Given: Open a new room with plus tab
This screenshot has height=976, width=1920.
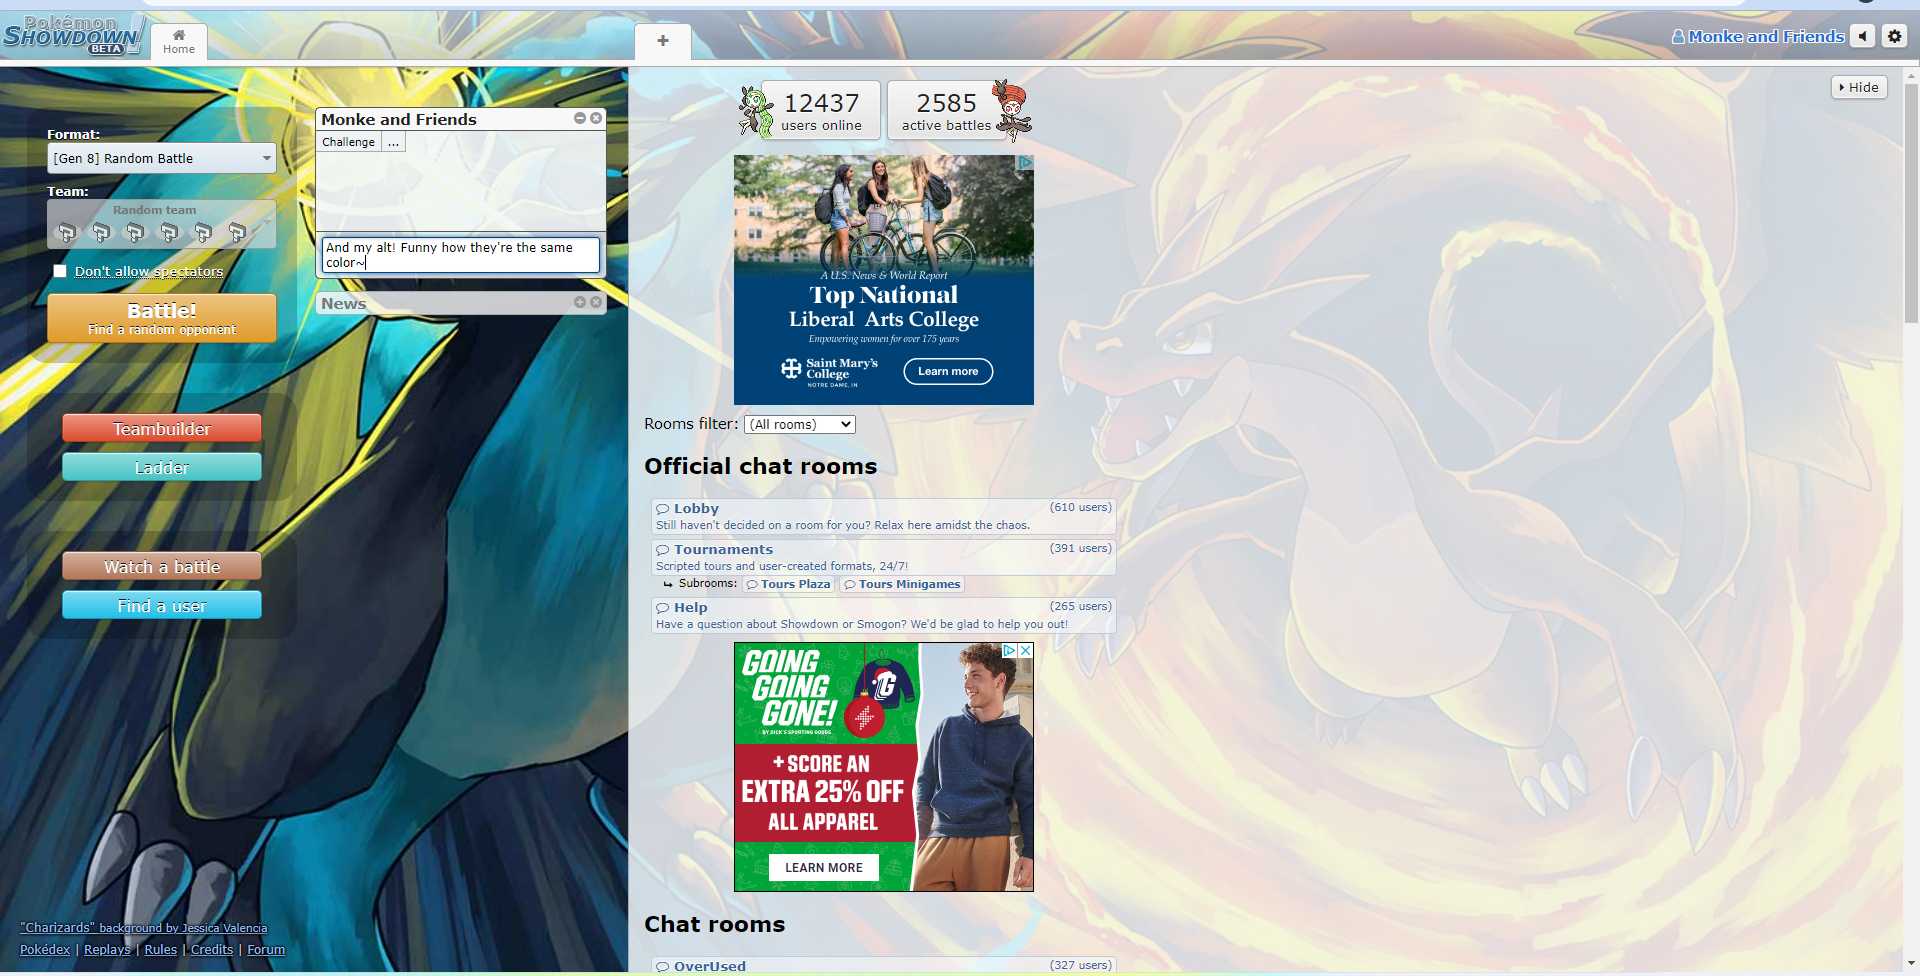Looking at the screenshot, I should click(x=662, y=41).
